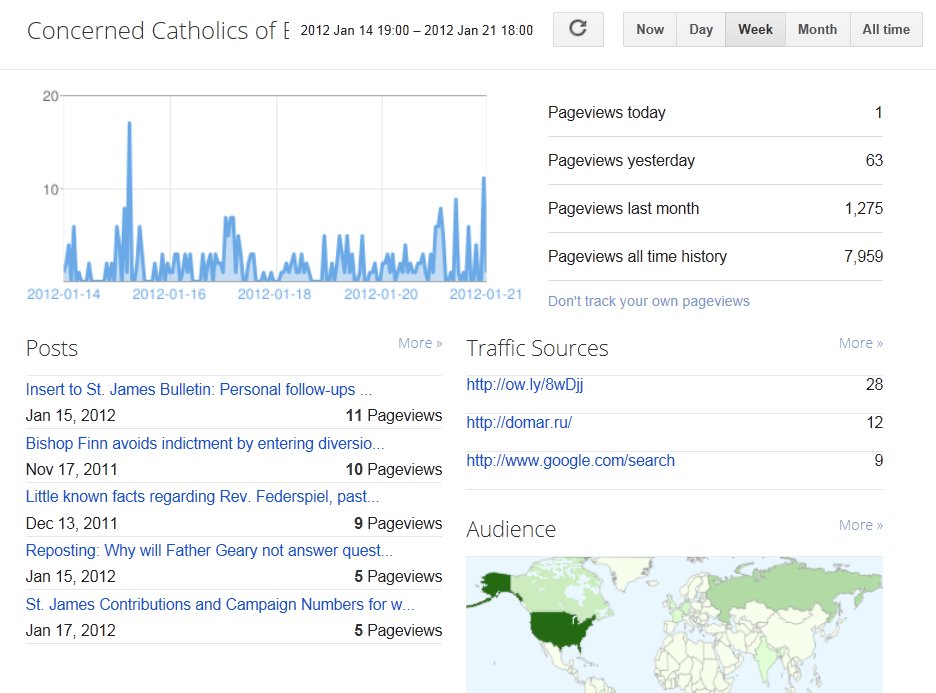Select the Day time range
The image size is (936, 693).
pyautogui.click(x=701, y=29)
